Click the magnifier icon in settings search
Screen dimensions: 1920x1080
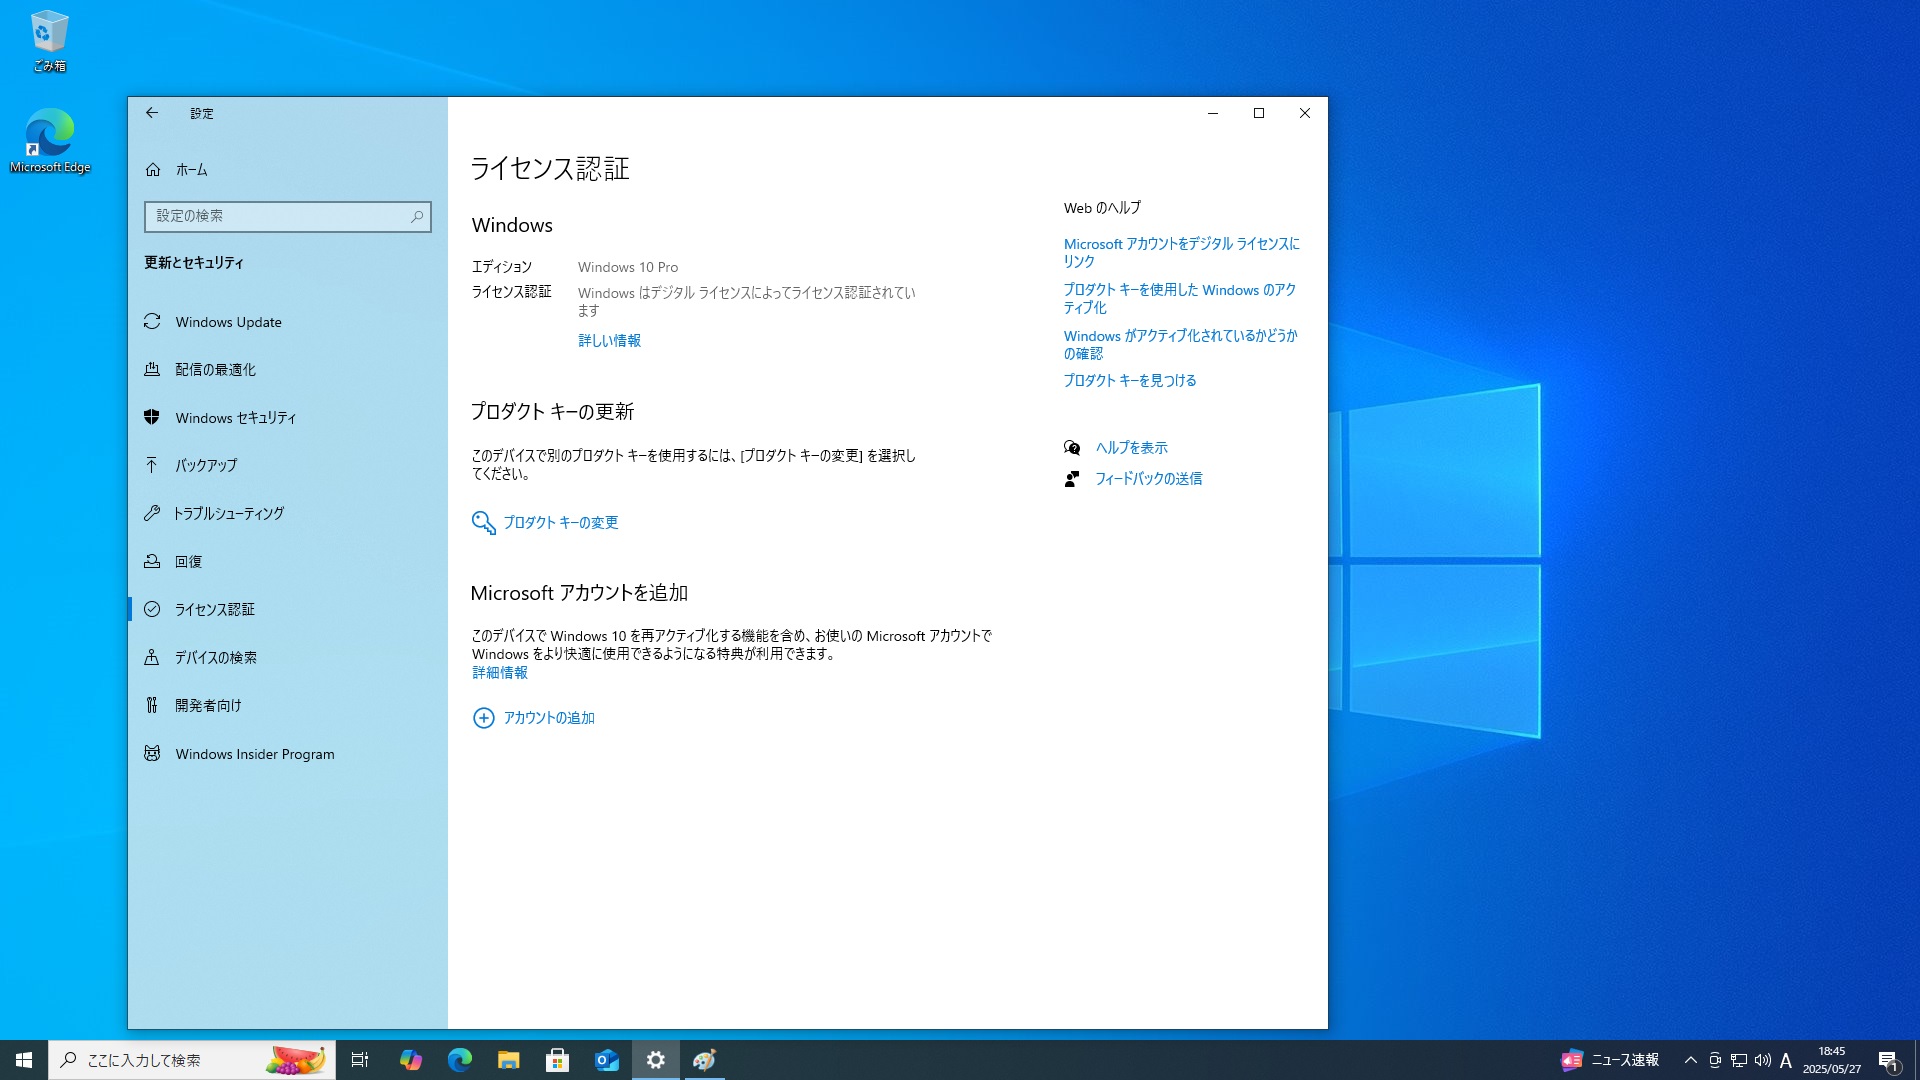pyautogui.click(x=417, y=216)
